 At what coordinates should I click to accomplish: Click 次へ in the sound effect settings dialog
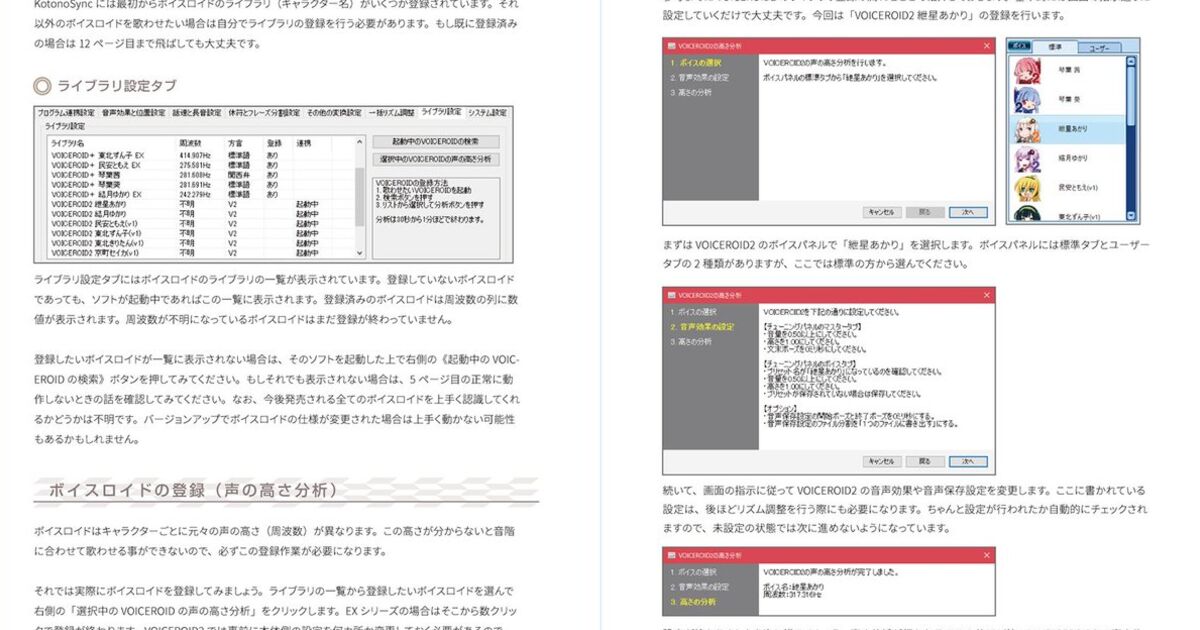tap(968, 461)
